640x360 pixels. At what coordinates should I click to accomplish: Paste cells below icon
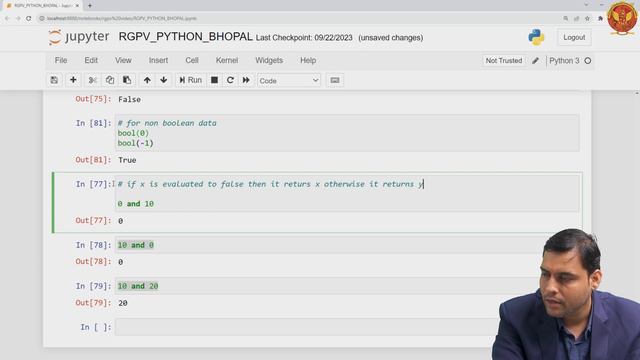pyautogui.click(x=127, y=80)
